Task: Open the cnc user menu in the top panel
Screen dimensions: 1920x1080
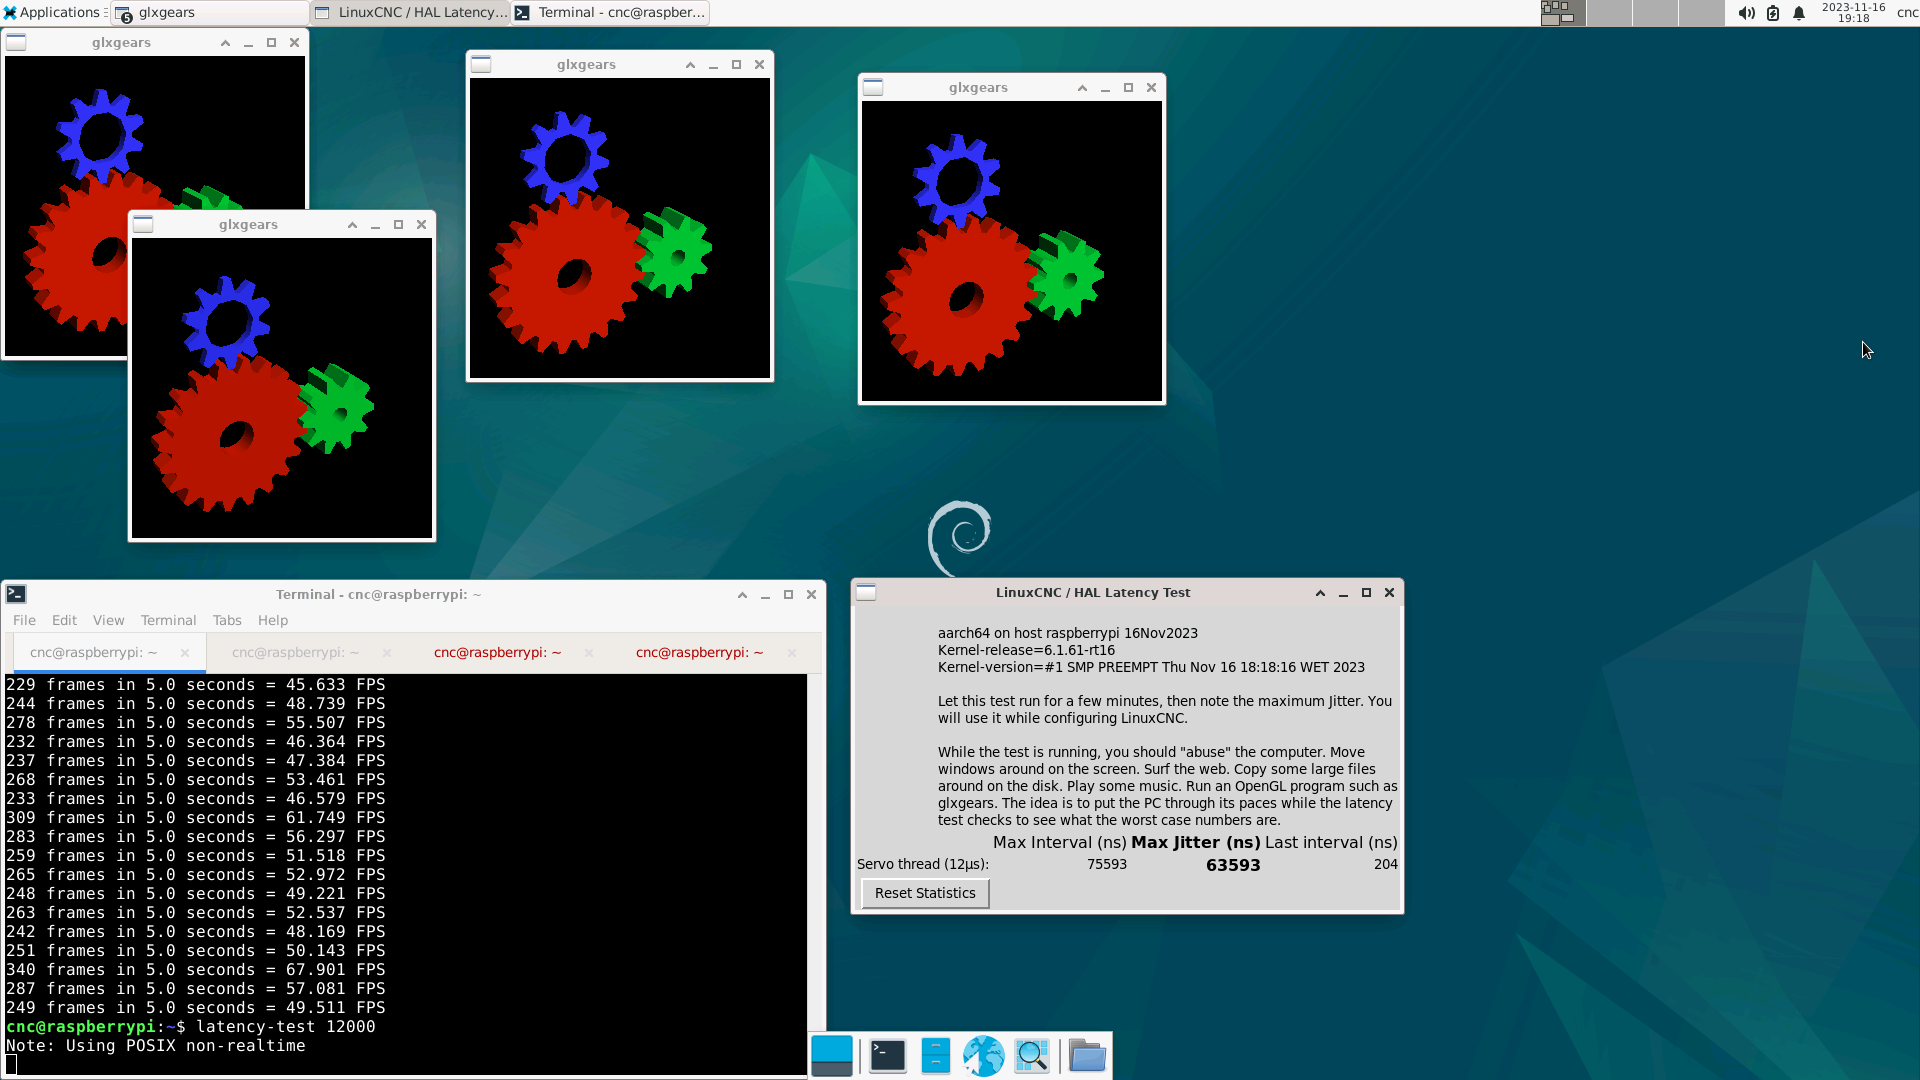Action: (x=1907, y=13)
